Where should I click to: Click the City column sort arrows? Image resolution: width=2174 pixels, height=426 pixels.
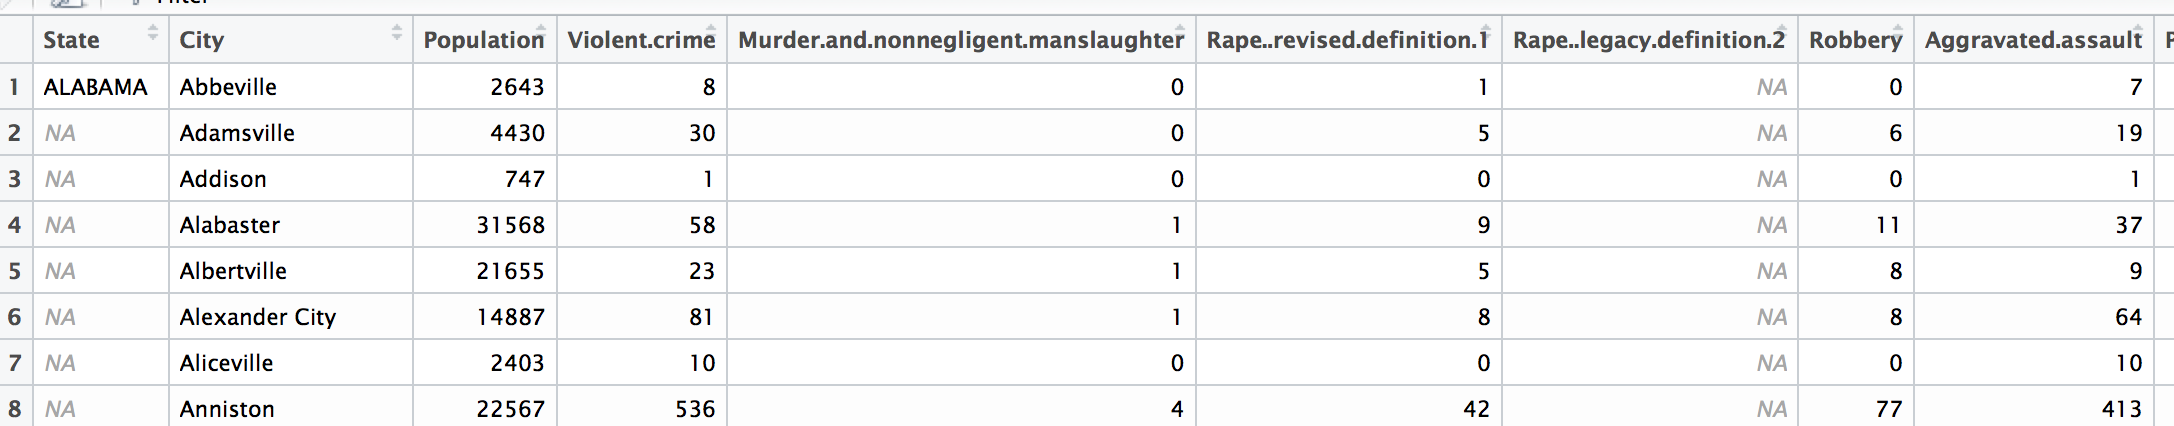(397, 33)
